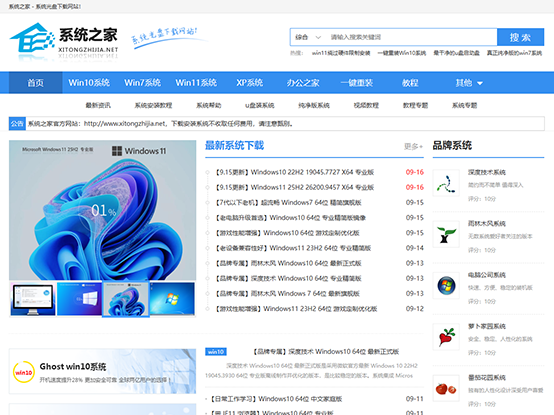Open Windows10 22H2 19045.7727 X64 专业版 entry
The height and width of the screenshot is (415, 554).
tap(295, 172)
